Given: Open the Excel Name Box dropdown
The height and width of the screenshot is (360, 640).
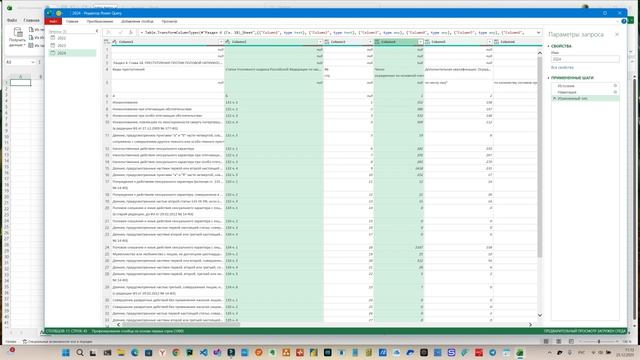Looking at the screenshot, I should (33, 62).
